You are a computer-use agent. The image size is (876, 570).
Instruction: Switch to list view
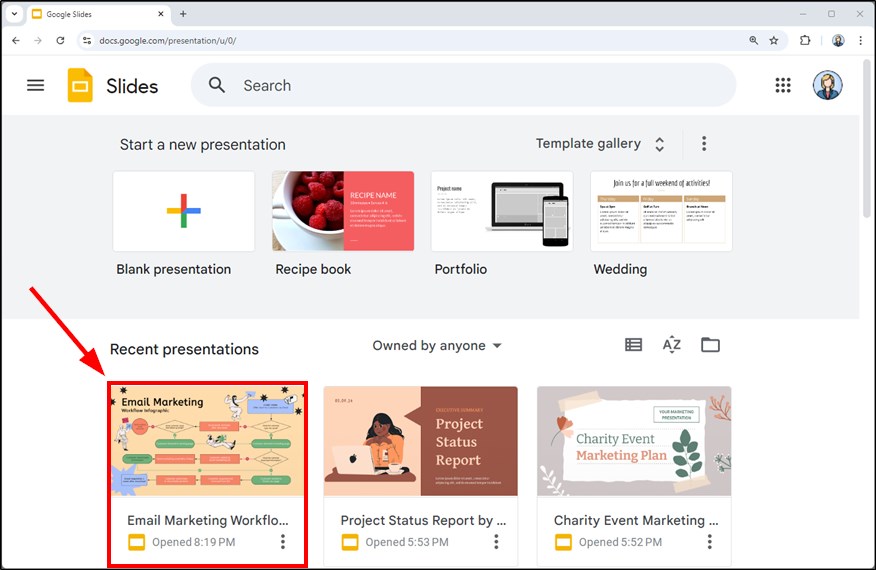[633, 345]
